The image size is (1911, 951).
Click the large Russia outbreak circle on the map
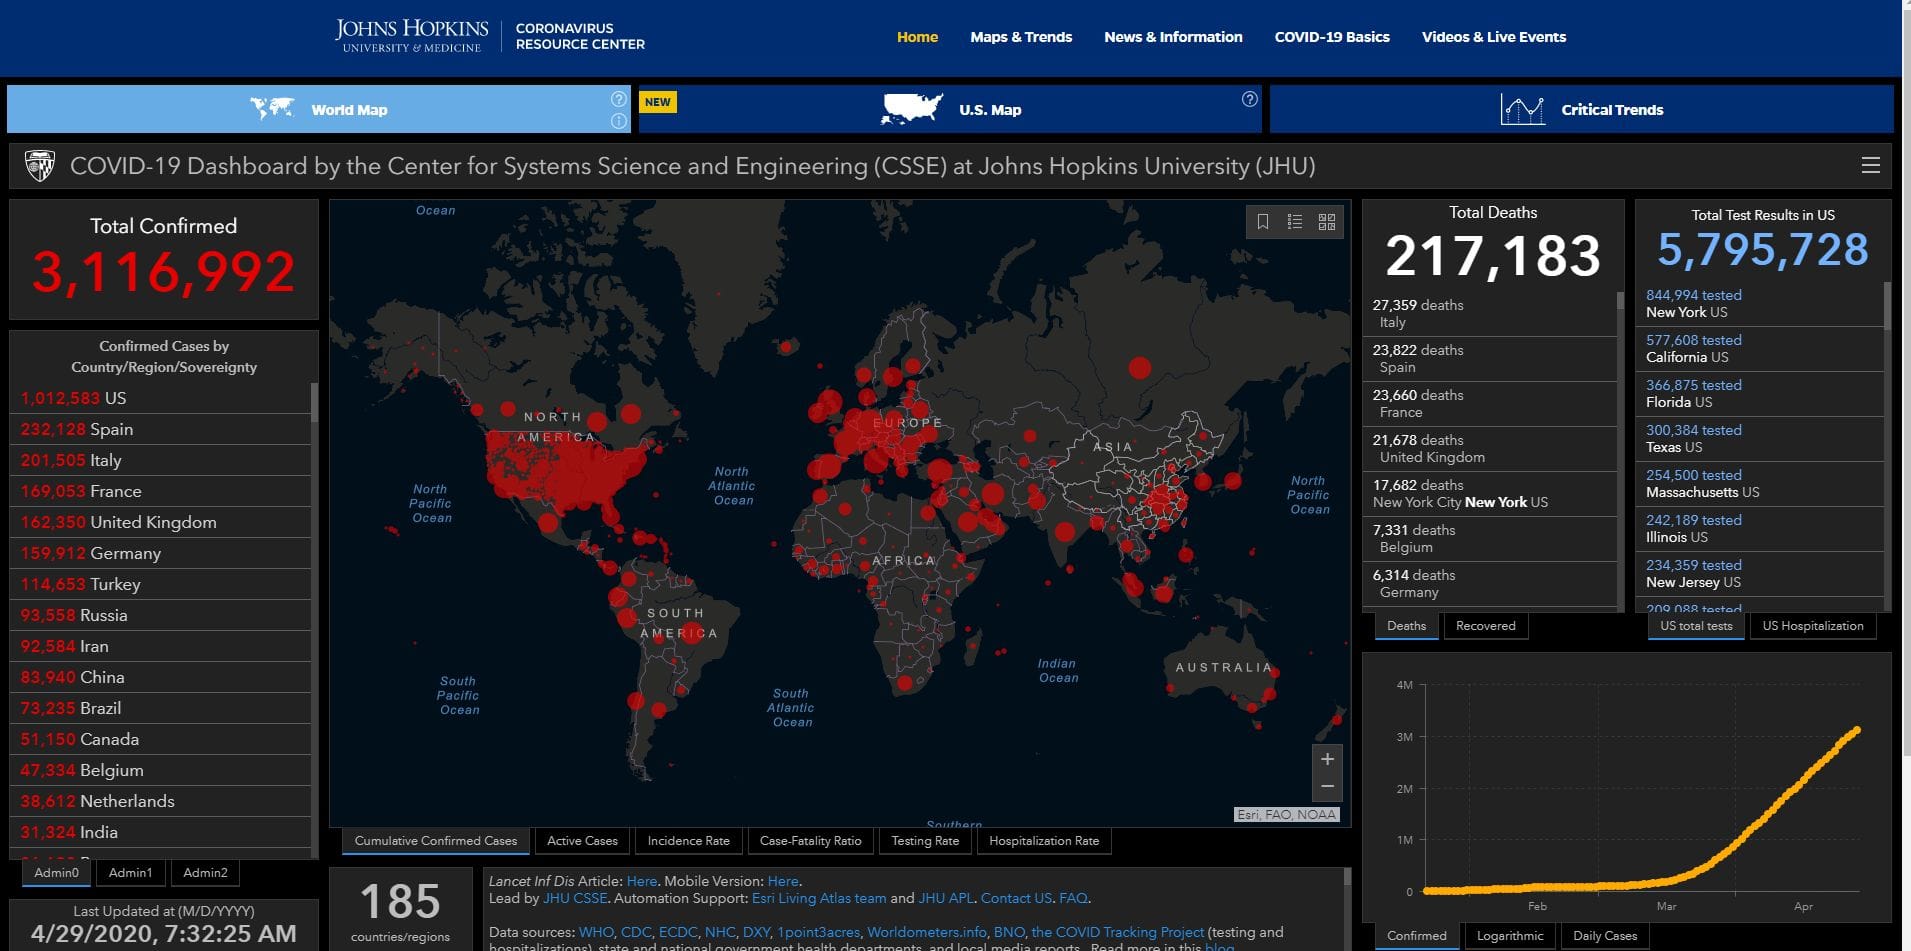point(1139,368)
